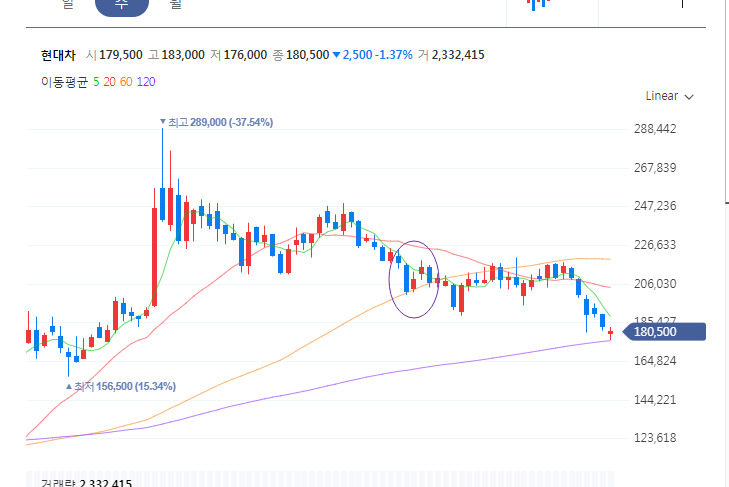Click the 247,236 price axis label

[x=655, y=206]
